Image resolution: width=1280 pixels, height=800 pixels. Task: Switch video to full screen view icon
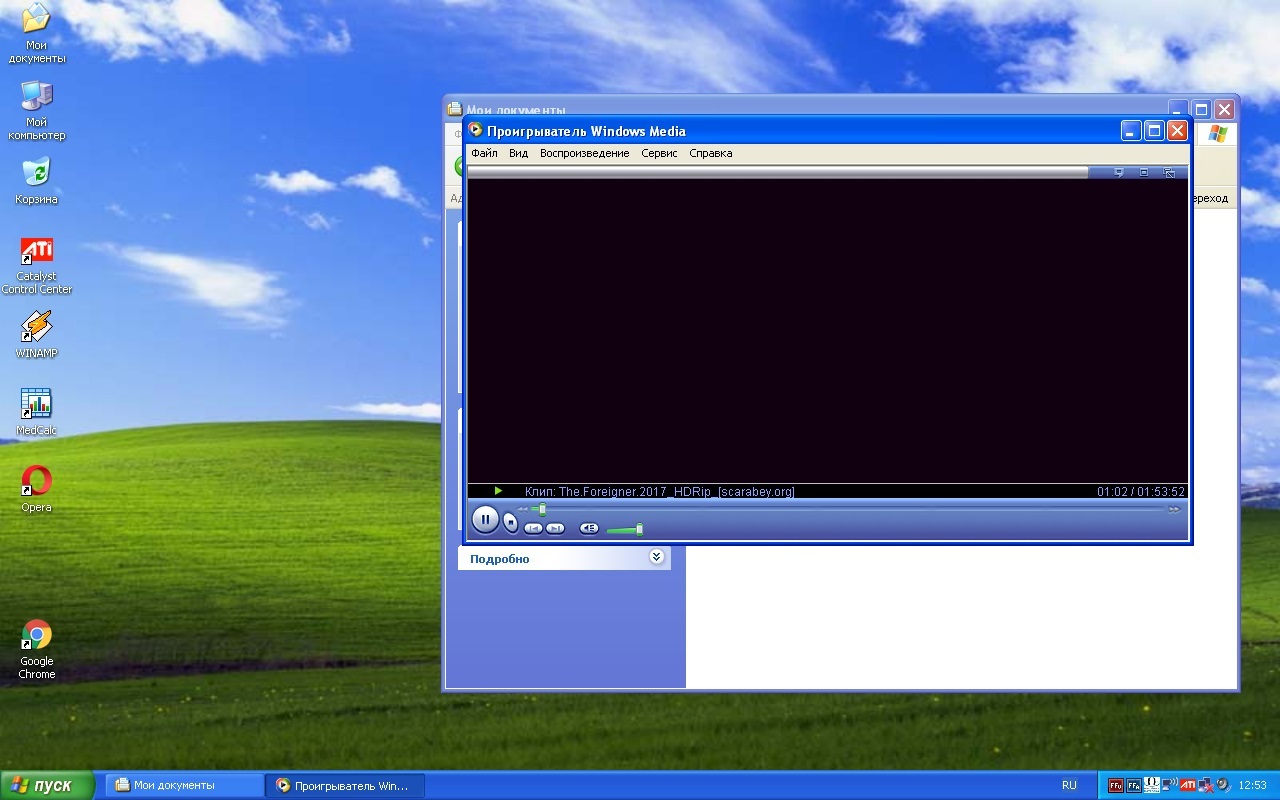(x=1144, y=173)
